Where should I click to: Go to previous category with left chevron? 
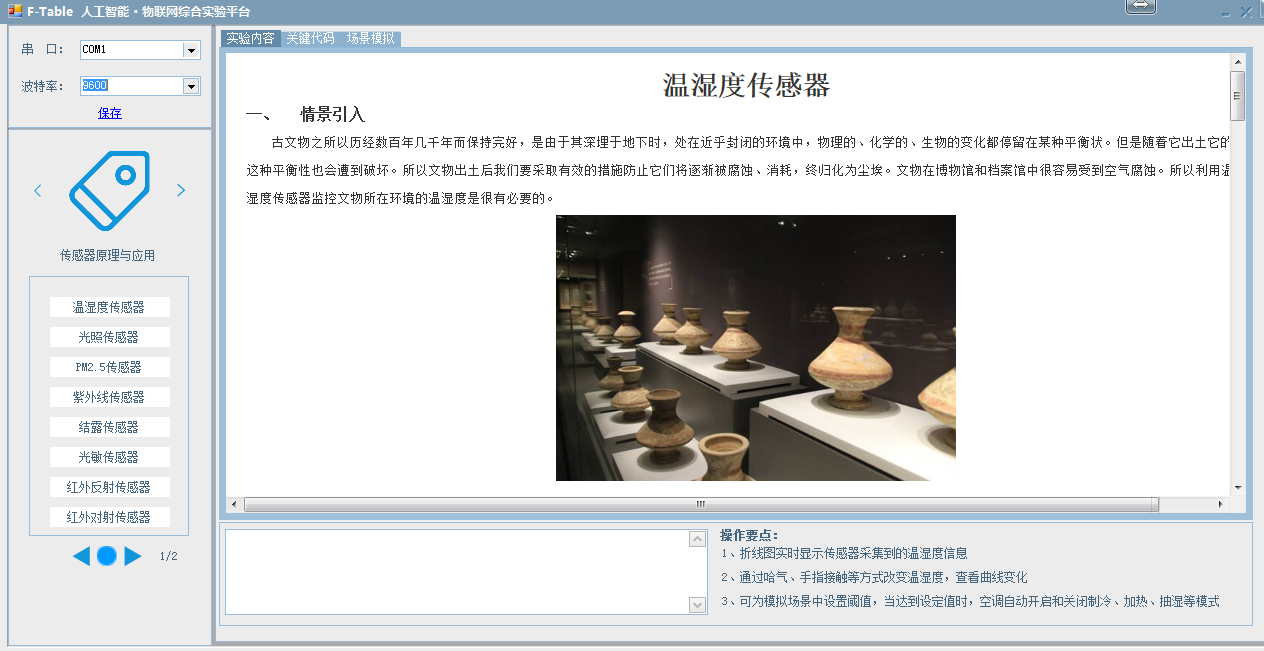point(38,190)
